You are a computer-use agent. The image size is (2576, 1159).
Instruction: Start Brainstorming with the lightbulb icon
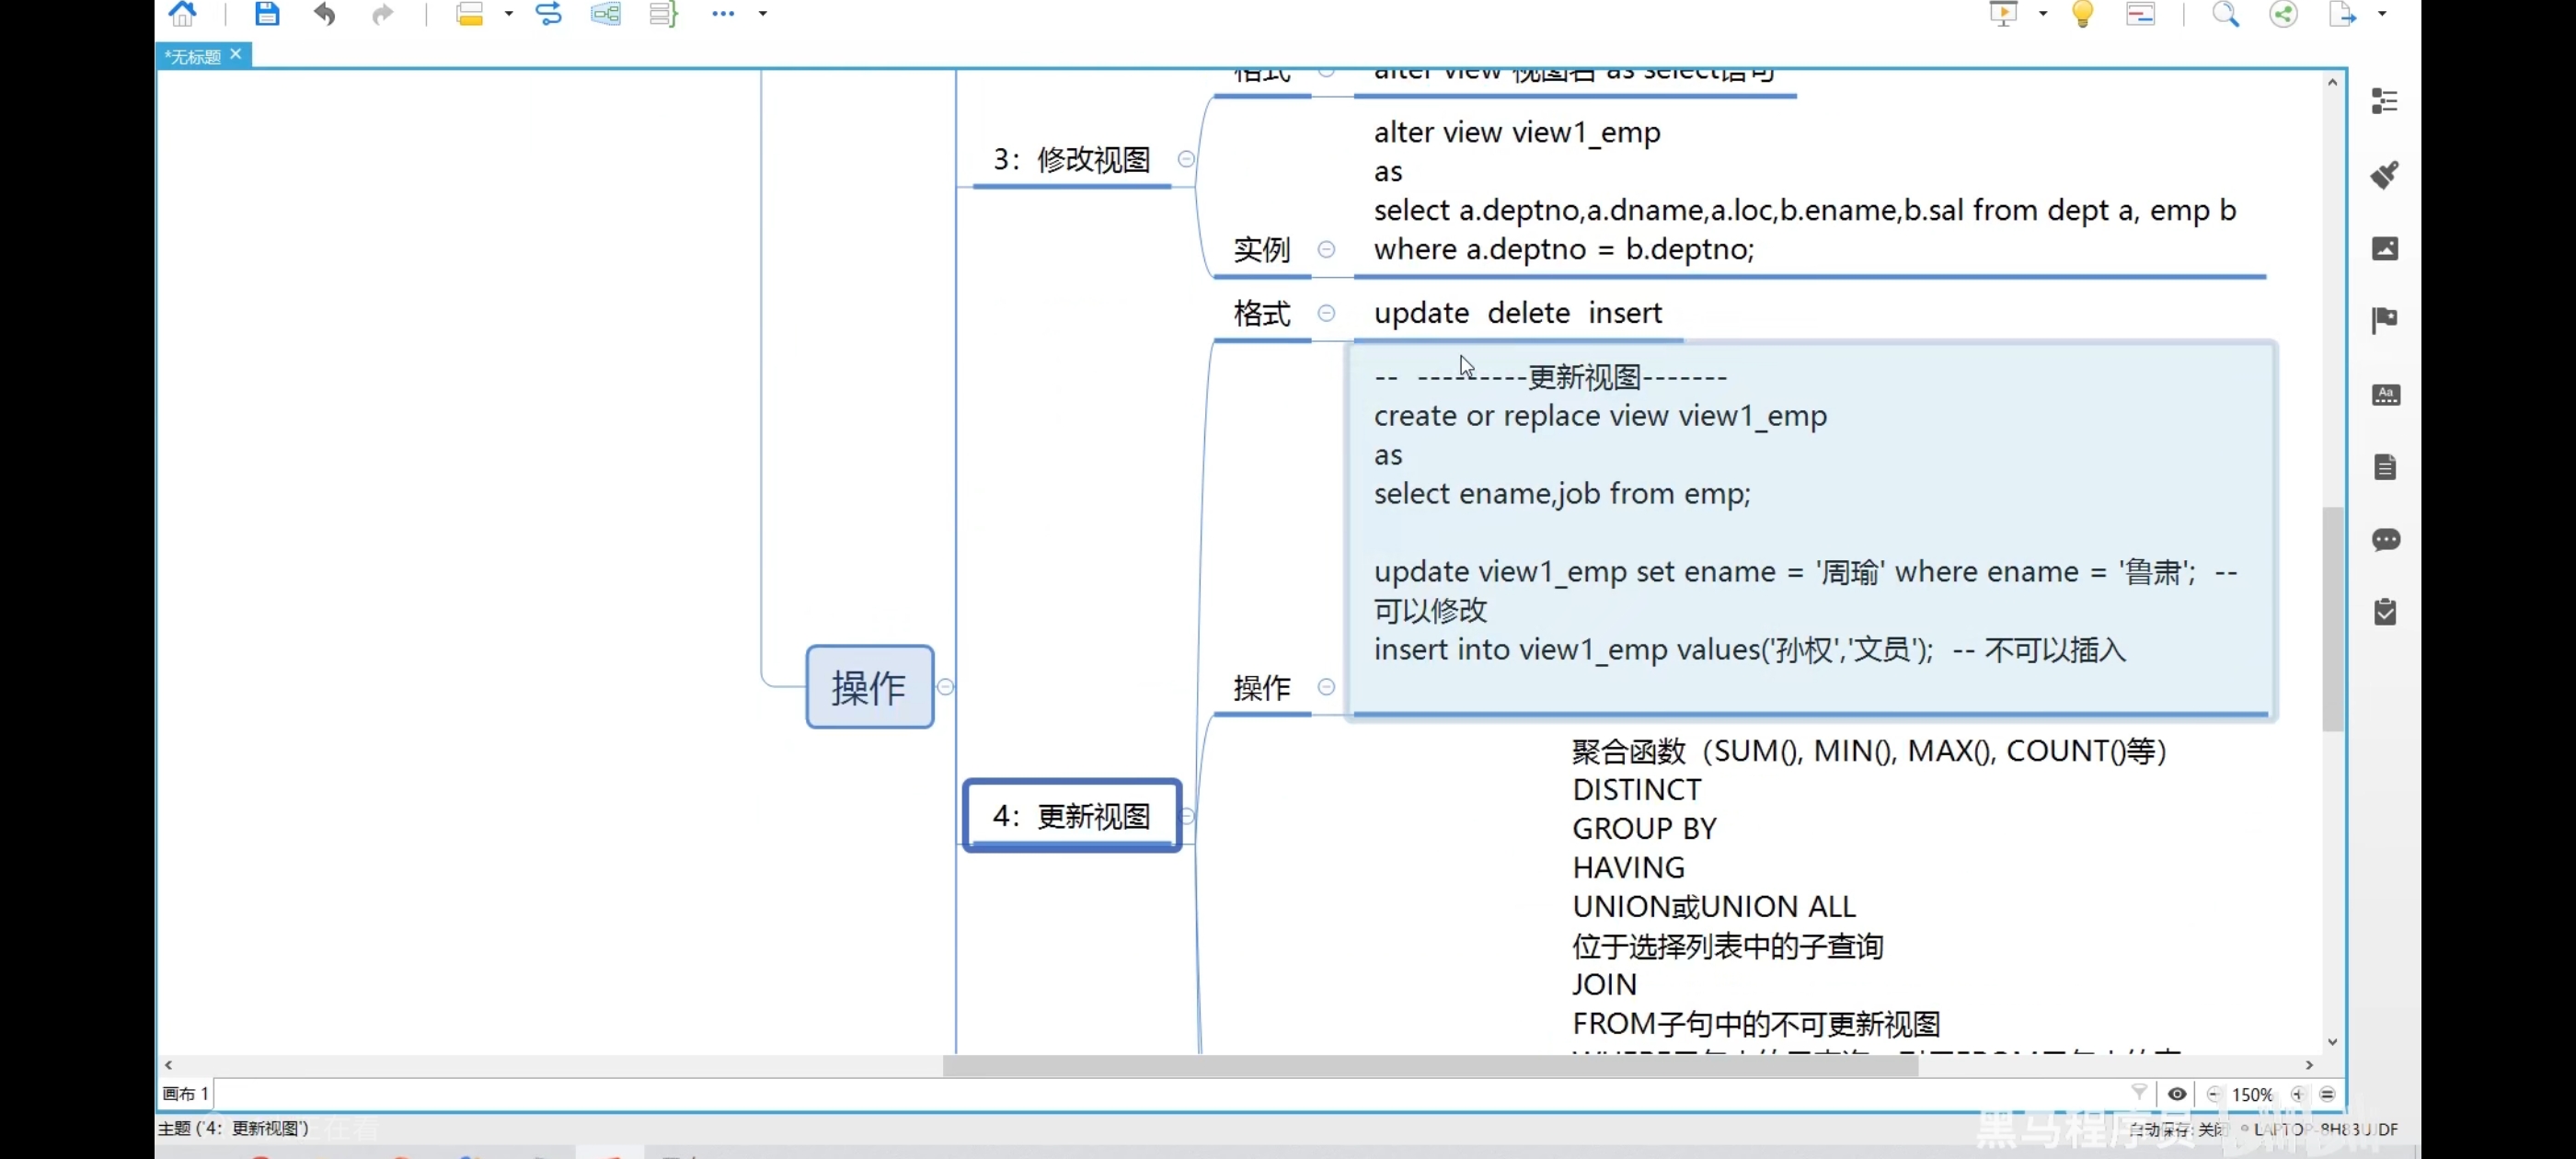tap(2082, 14)
